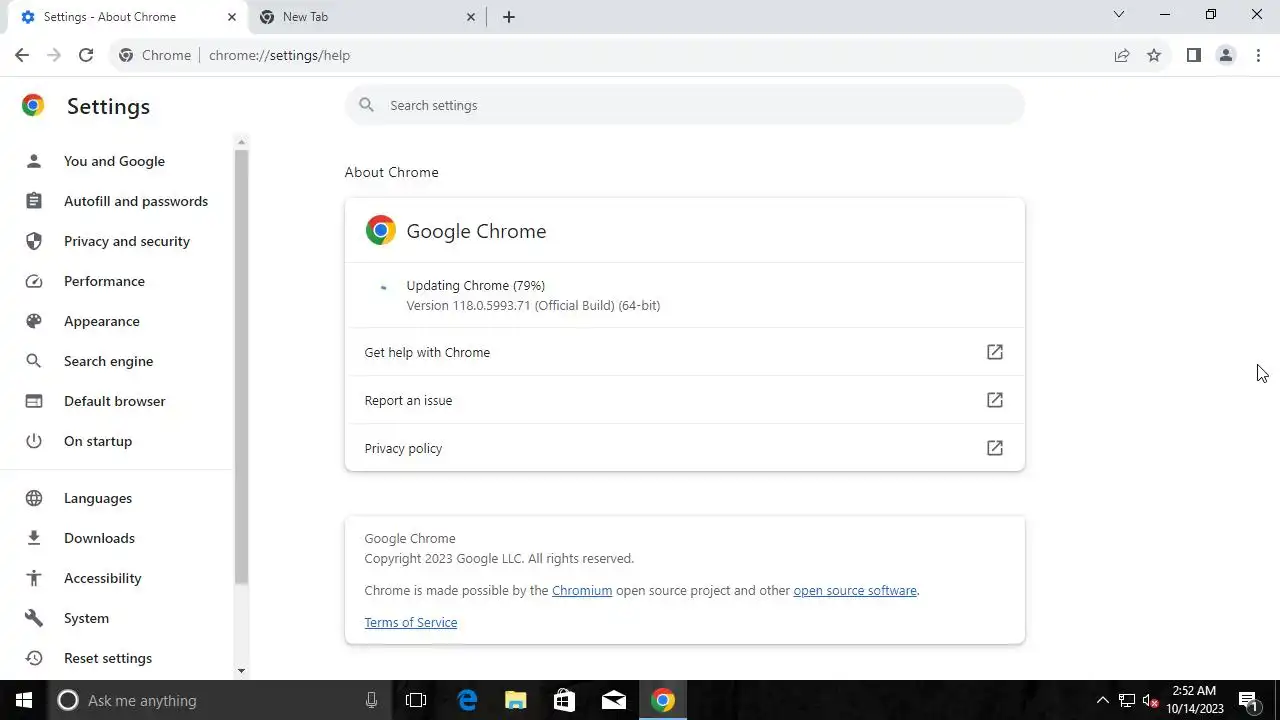Click the external link icon for Privacy policy
1280x720 pixels.
pos(995,448)
